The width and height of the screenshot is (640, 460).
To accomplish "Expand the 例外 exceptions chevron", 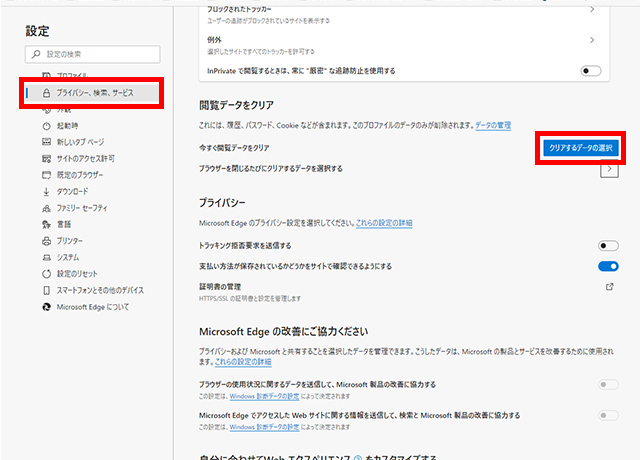I will click(592, 40).
